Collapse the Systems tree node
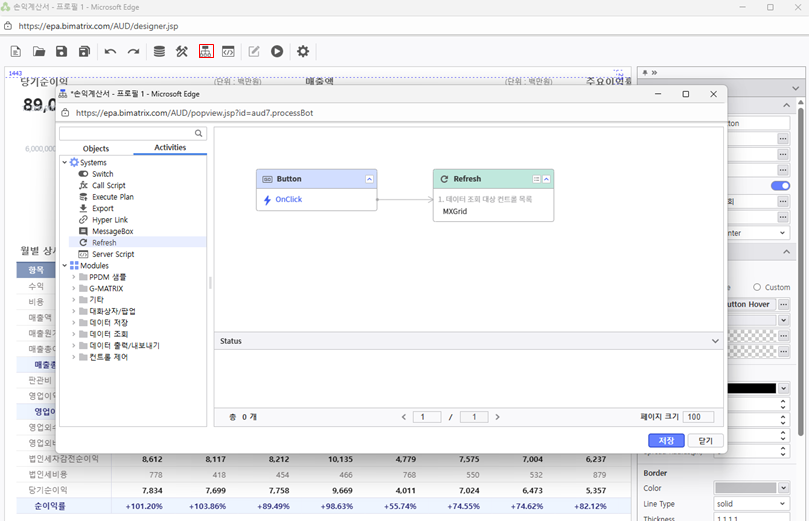This screenshot has height=521, width=809. pyautogui.click(x=64, y=162)
